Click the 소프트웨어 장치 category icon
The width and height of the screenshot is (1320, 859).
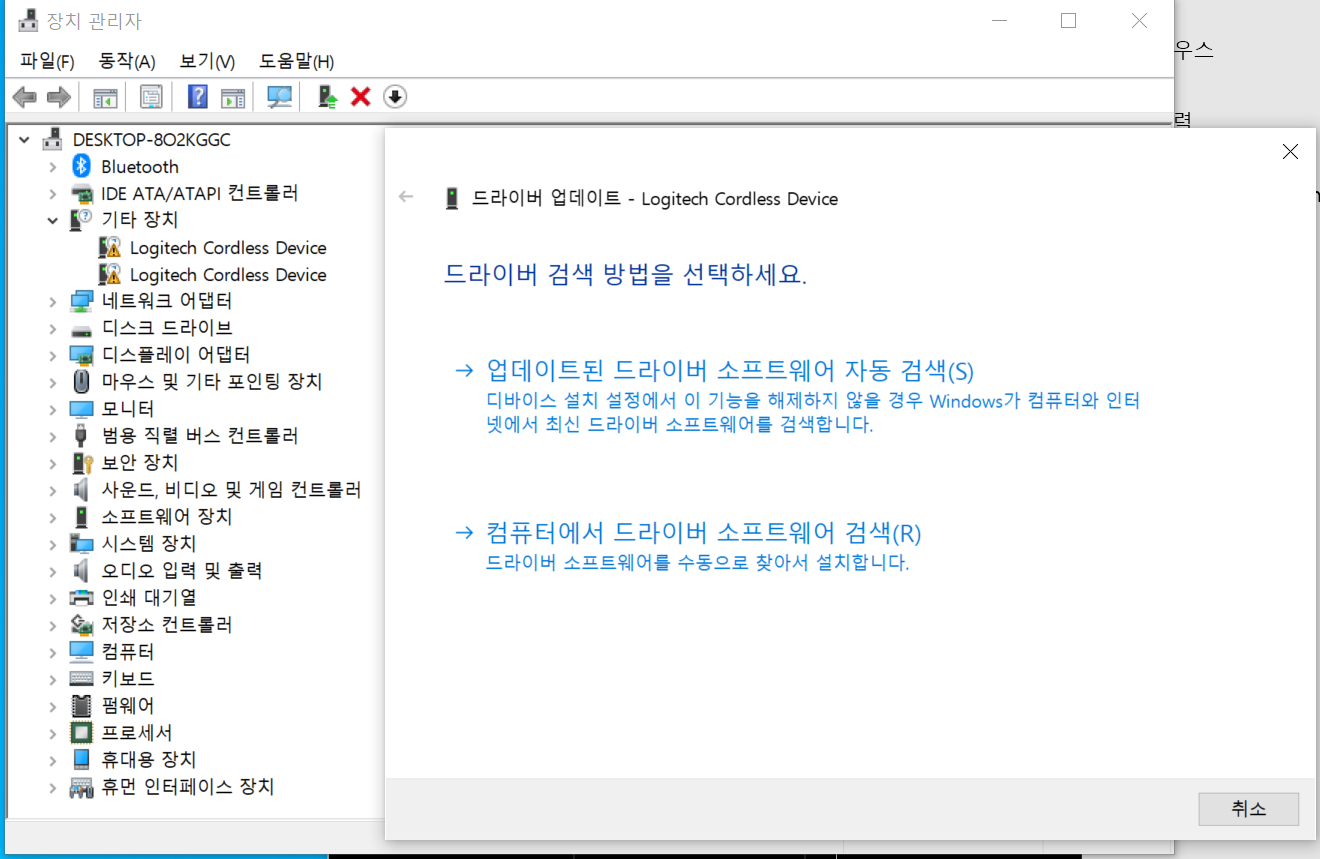[x=82, y=517]
